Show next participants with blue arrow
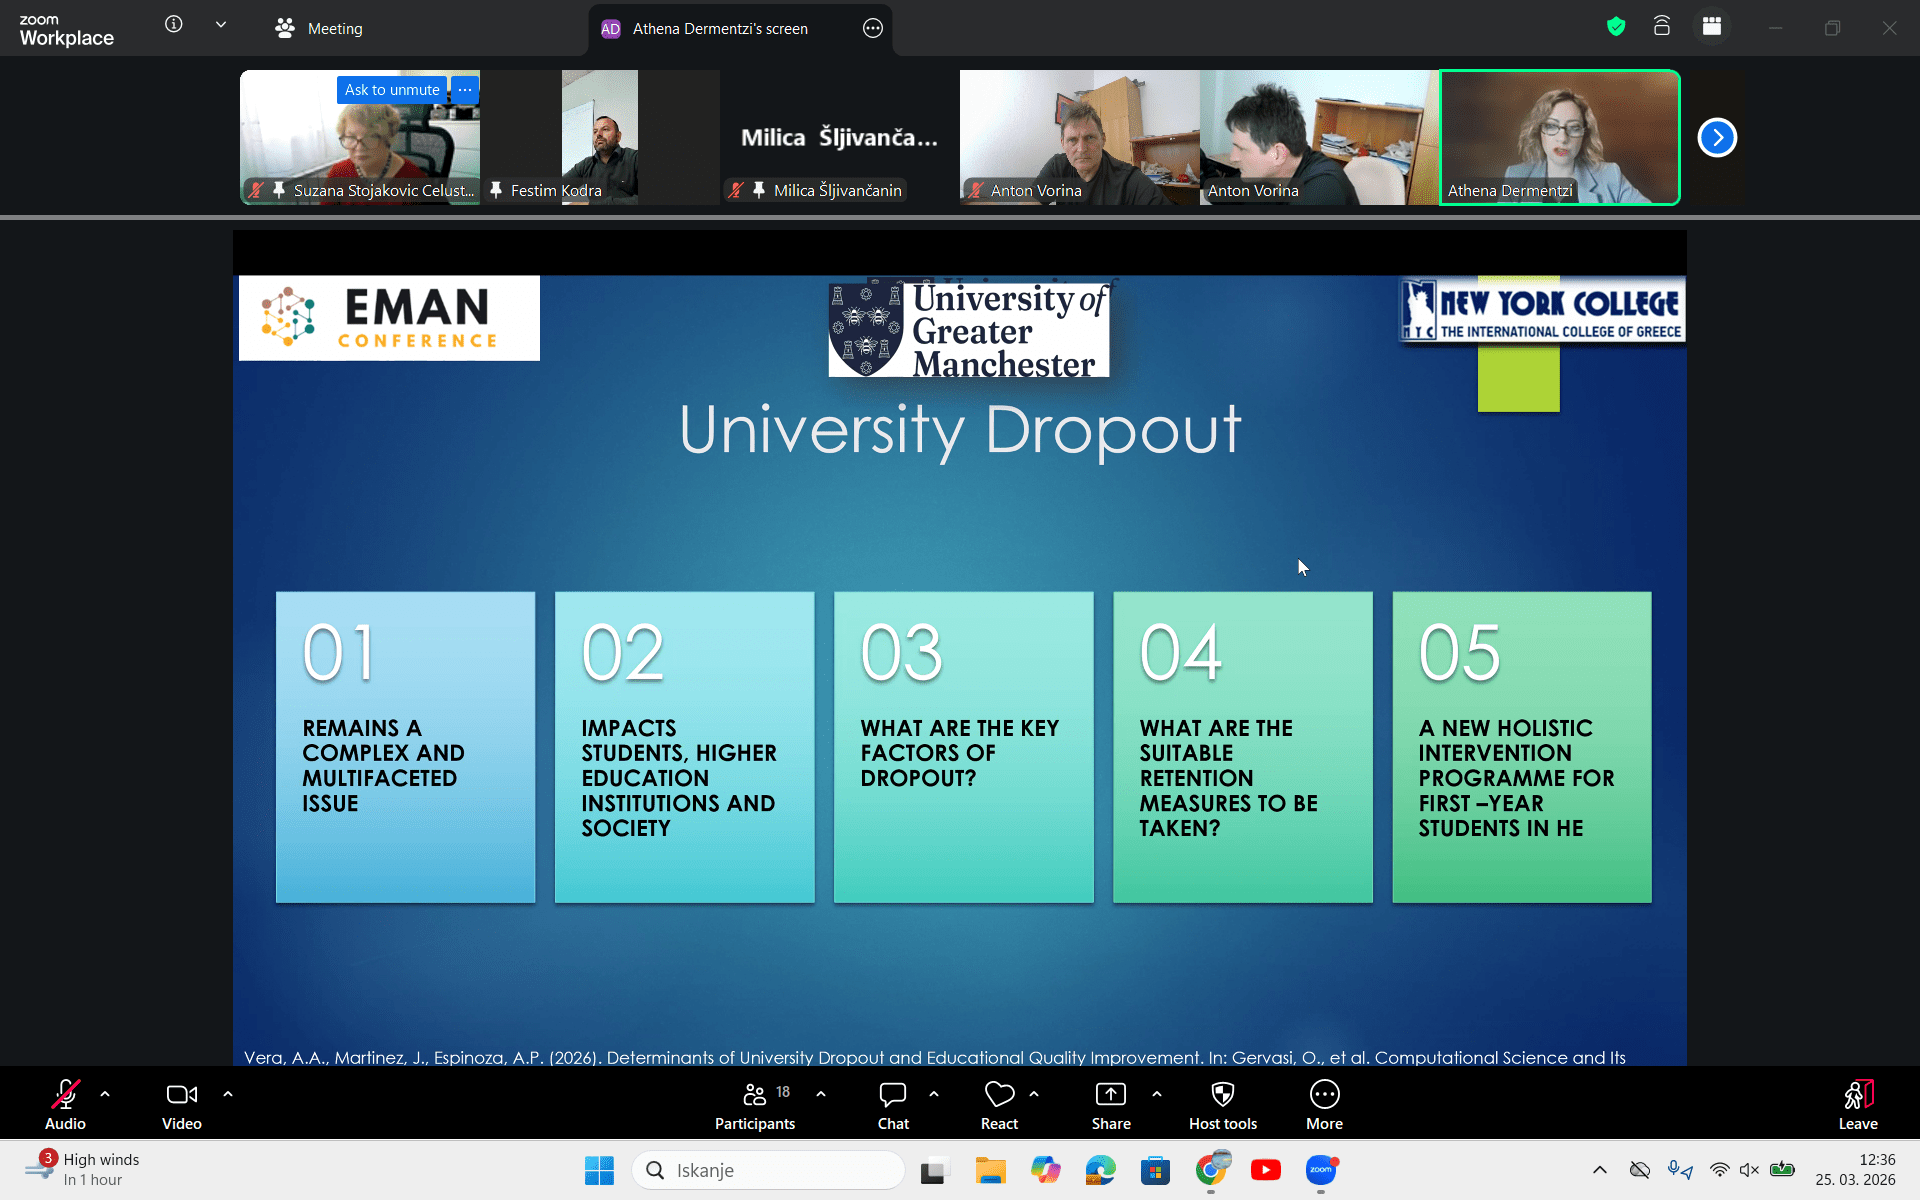Screen dimensions: 1920x1200 (x=1717, y=138)
